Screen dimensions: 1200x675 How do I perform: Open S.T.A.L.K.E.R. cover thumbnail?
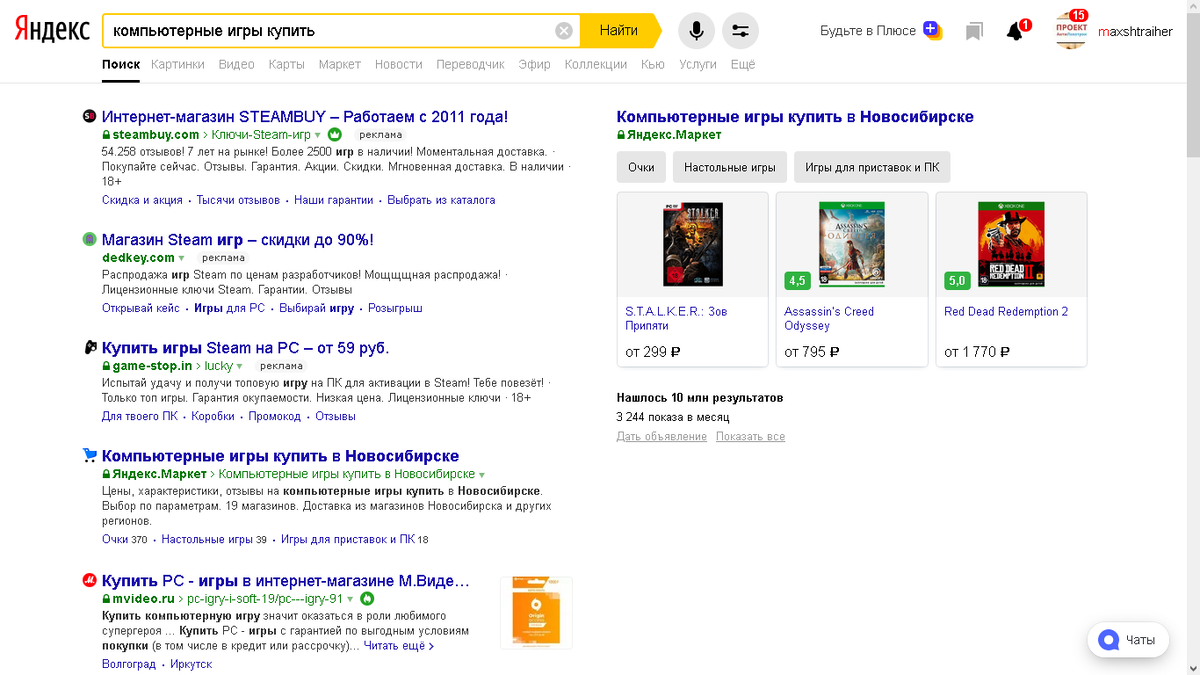tap(693, 244)
